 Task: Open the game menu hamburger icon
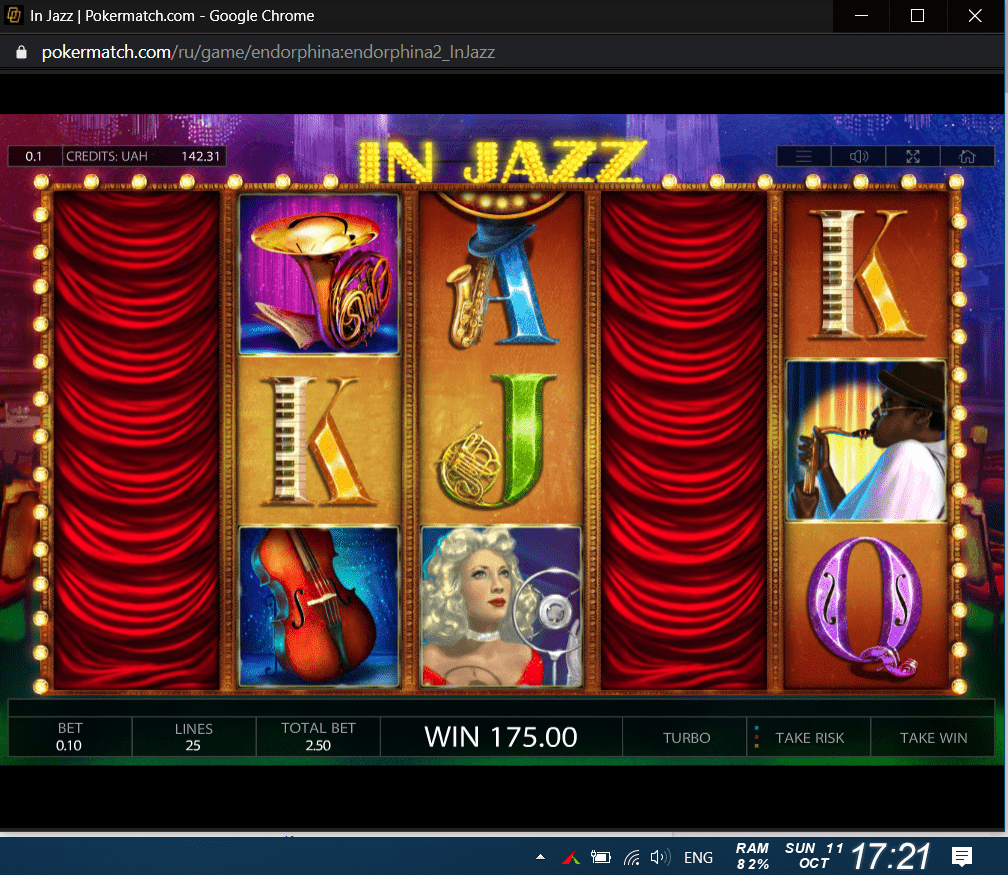click(804, 156)
